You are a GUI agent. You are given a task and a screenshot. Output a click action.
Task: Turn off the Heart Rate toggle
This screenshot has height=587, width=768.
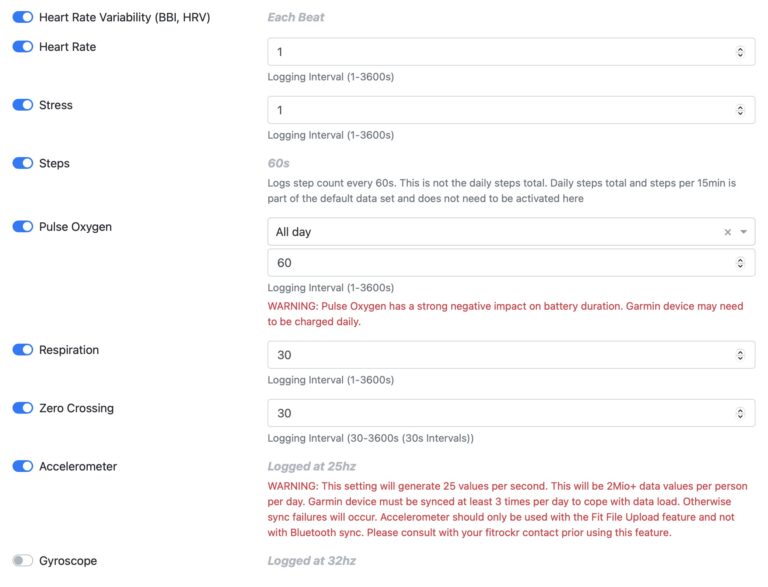[x=23, y=47]
